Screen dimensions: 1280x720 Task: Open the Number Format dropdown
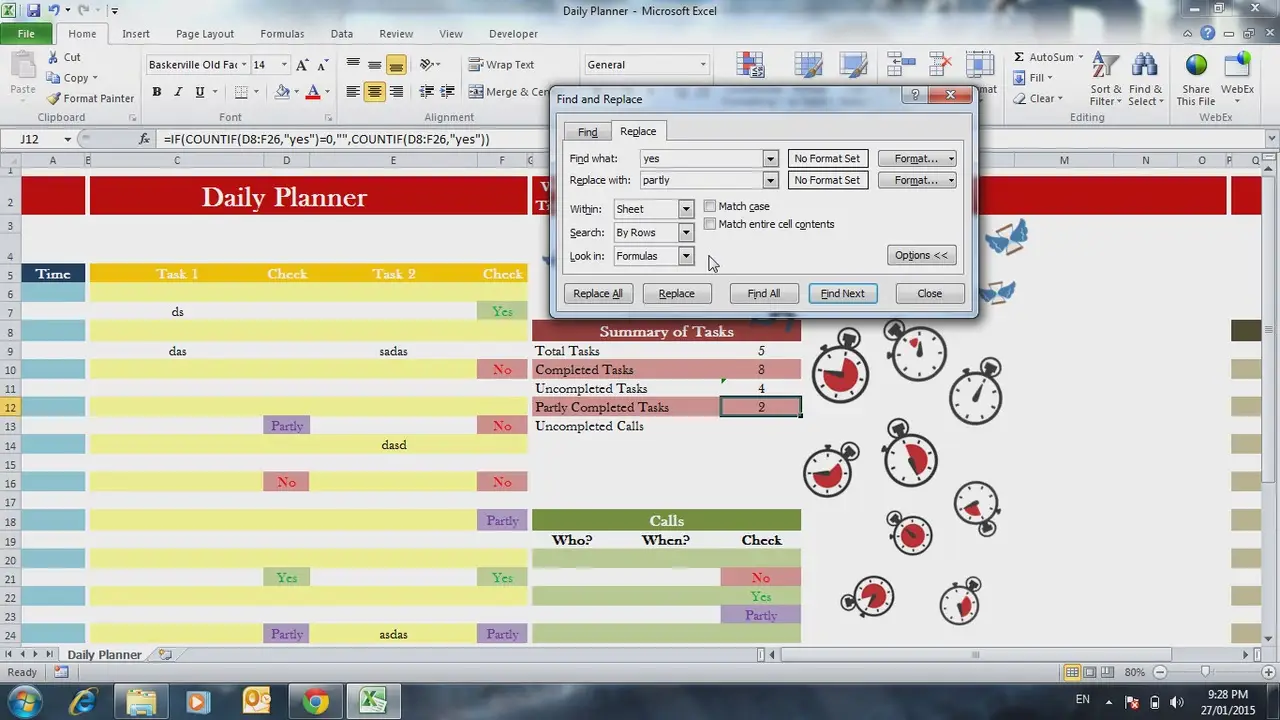703,65
